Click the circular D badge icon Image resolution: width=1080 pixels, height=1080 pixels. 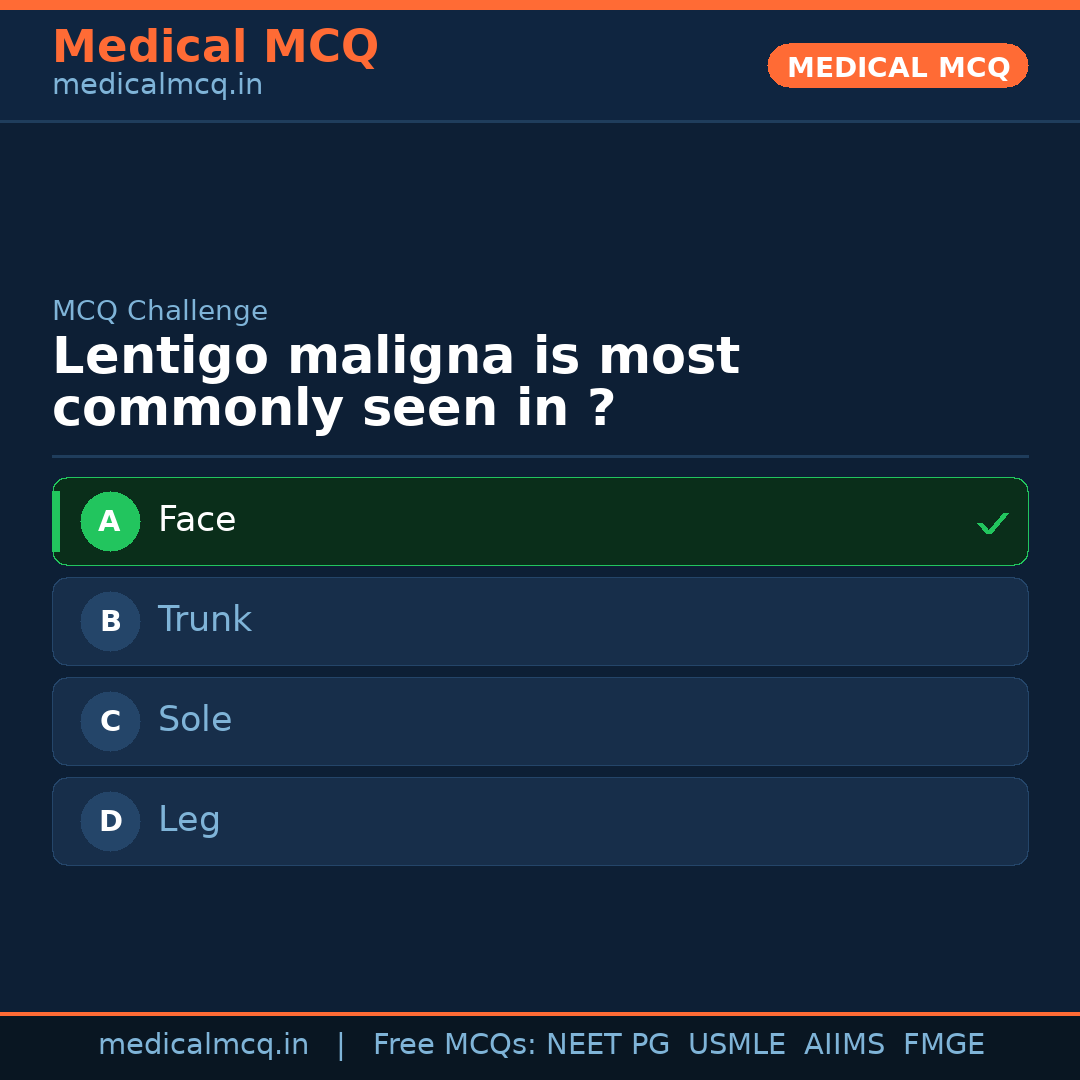pyautogui.click(x=110, y=821)
